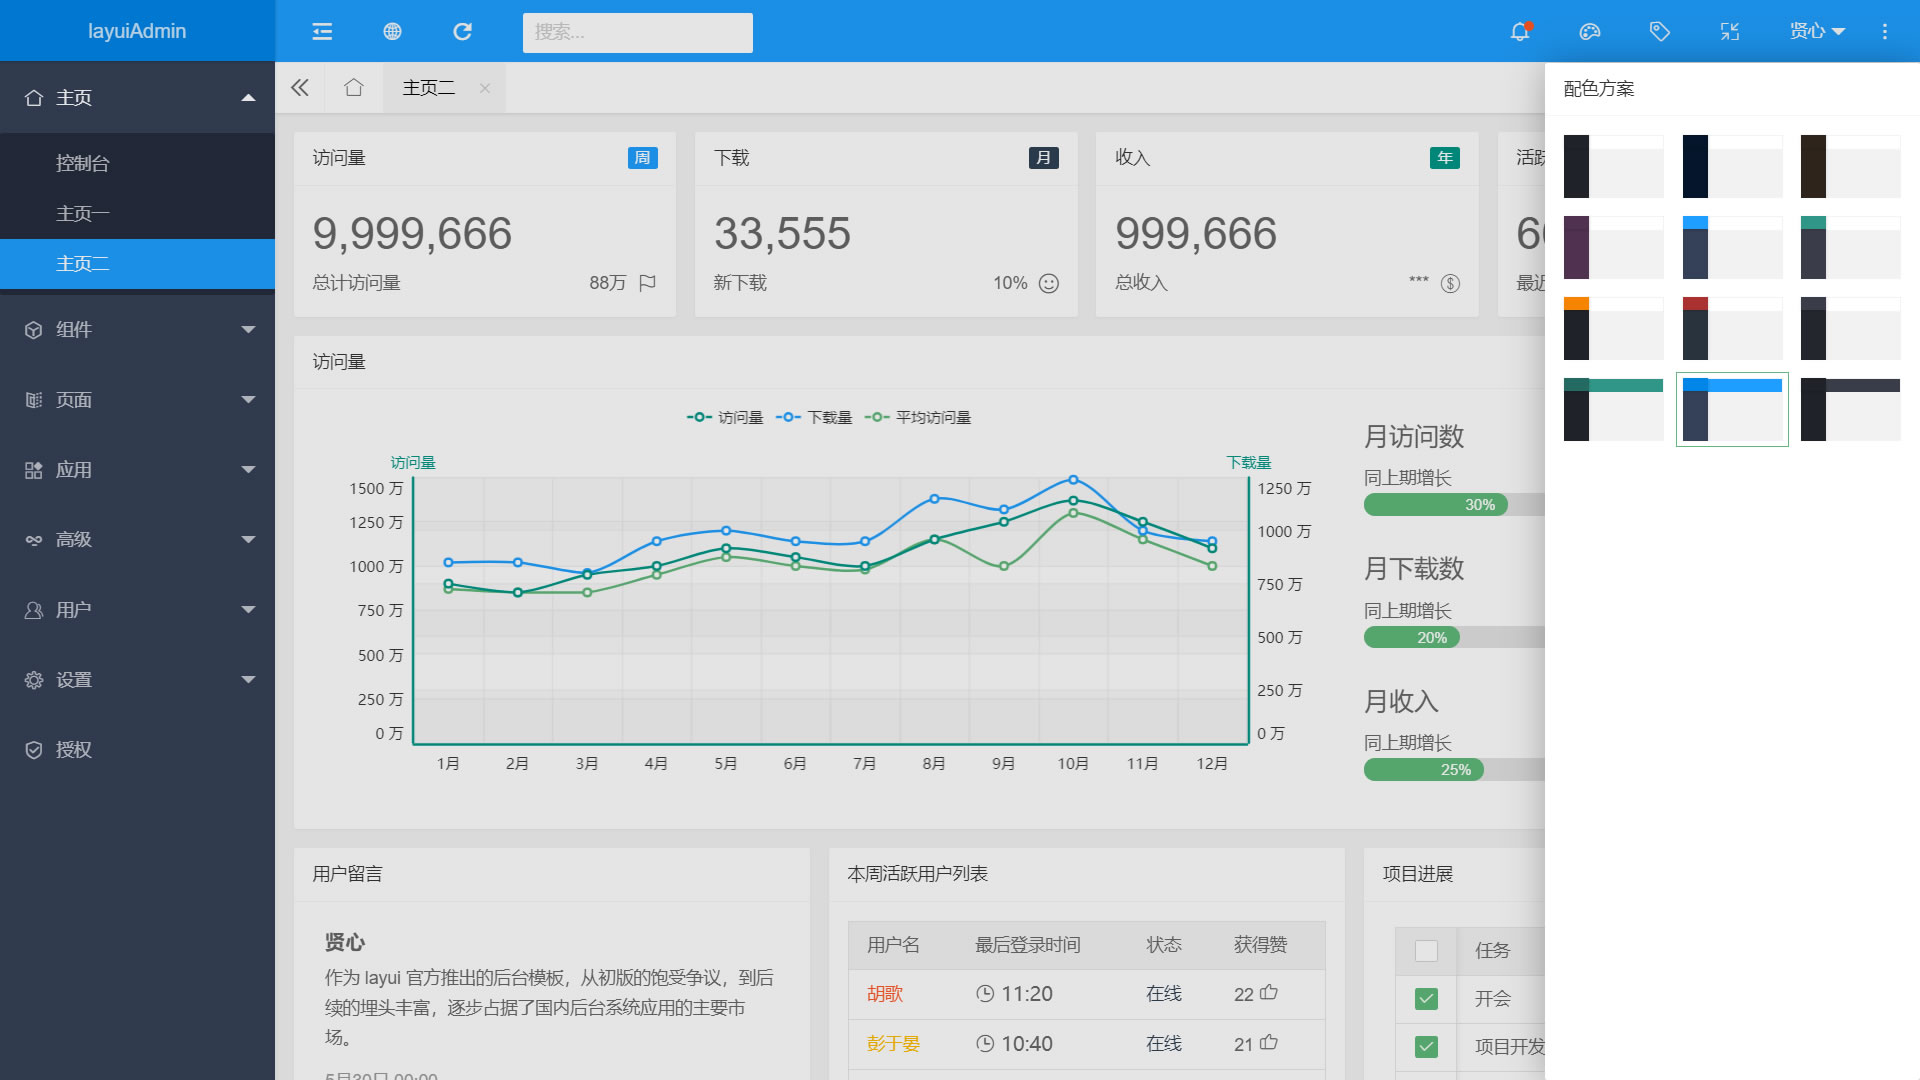This screenshot has height=1080, width=1920.
Task: Uncheck the 项目开发 task checkbox
Action: tap(1427, 1047)
